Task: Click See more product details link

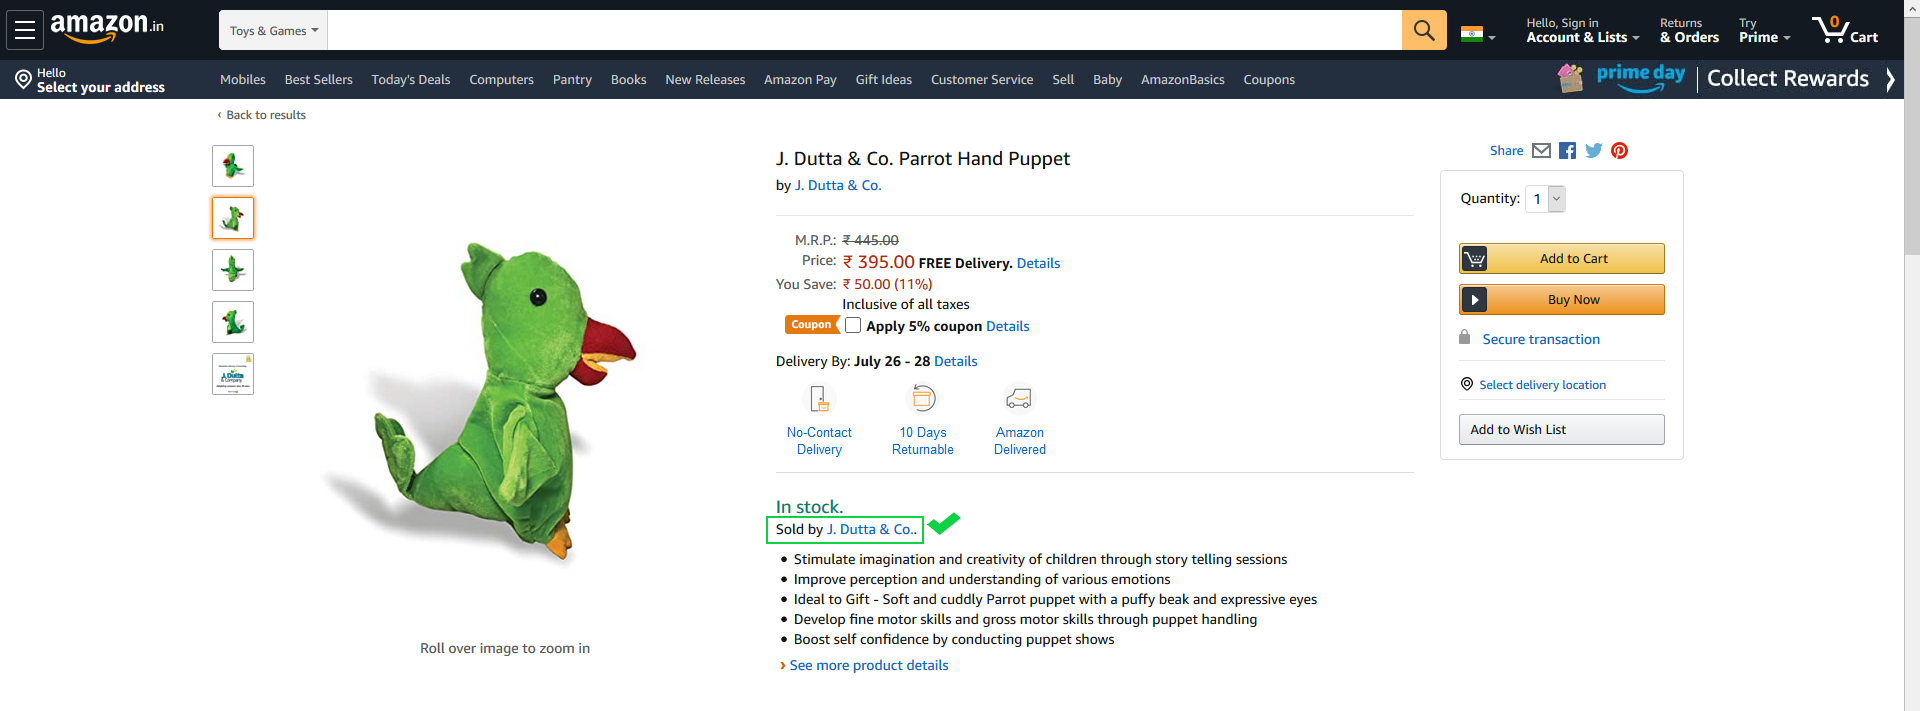Action: point(868,666)
